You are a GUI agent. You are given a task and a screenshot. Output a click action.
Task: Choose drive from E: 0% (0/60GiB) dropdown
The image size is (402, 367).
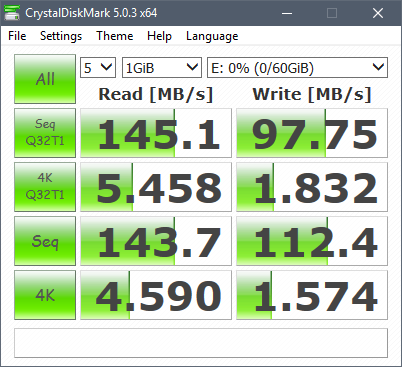pos(297,68)
